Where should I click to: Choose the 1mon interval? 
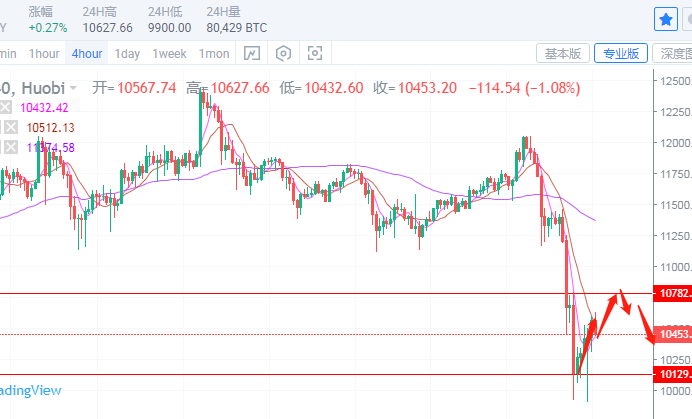pos(214,54)
